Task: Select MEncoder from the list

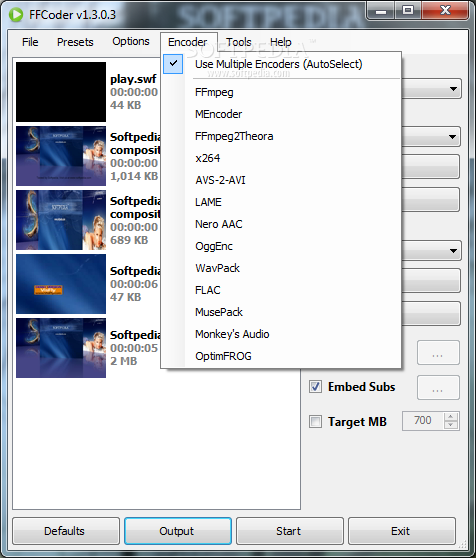Action: coord(281,114)
